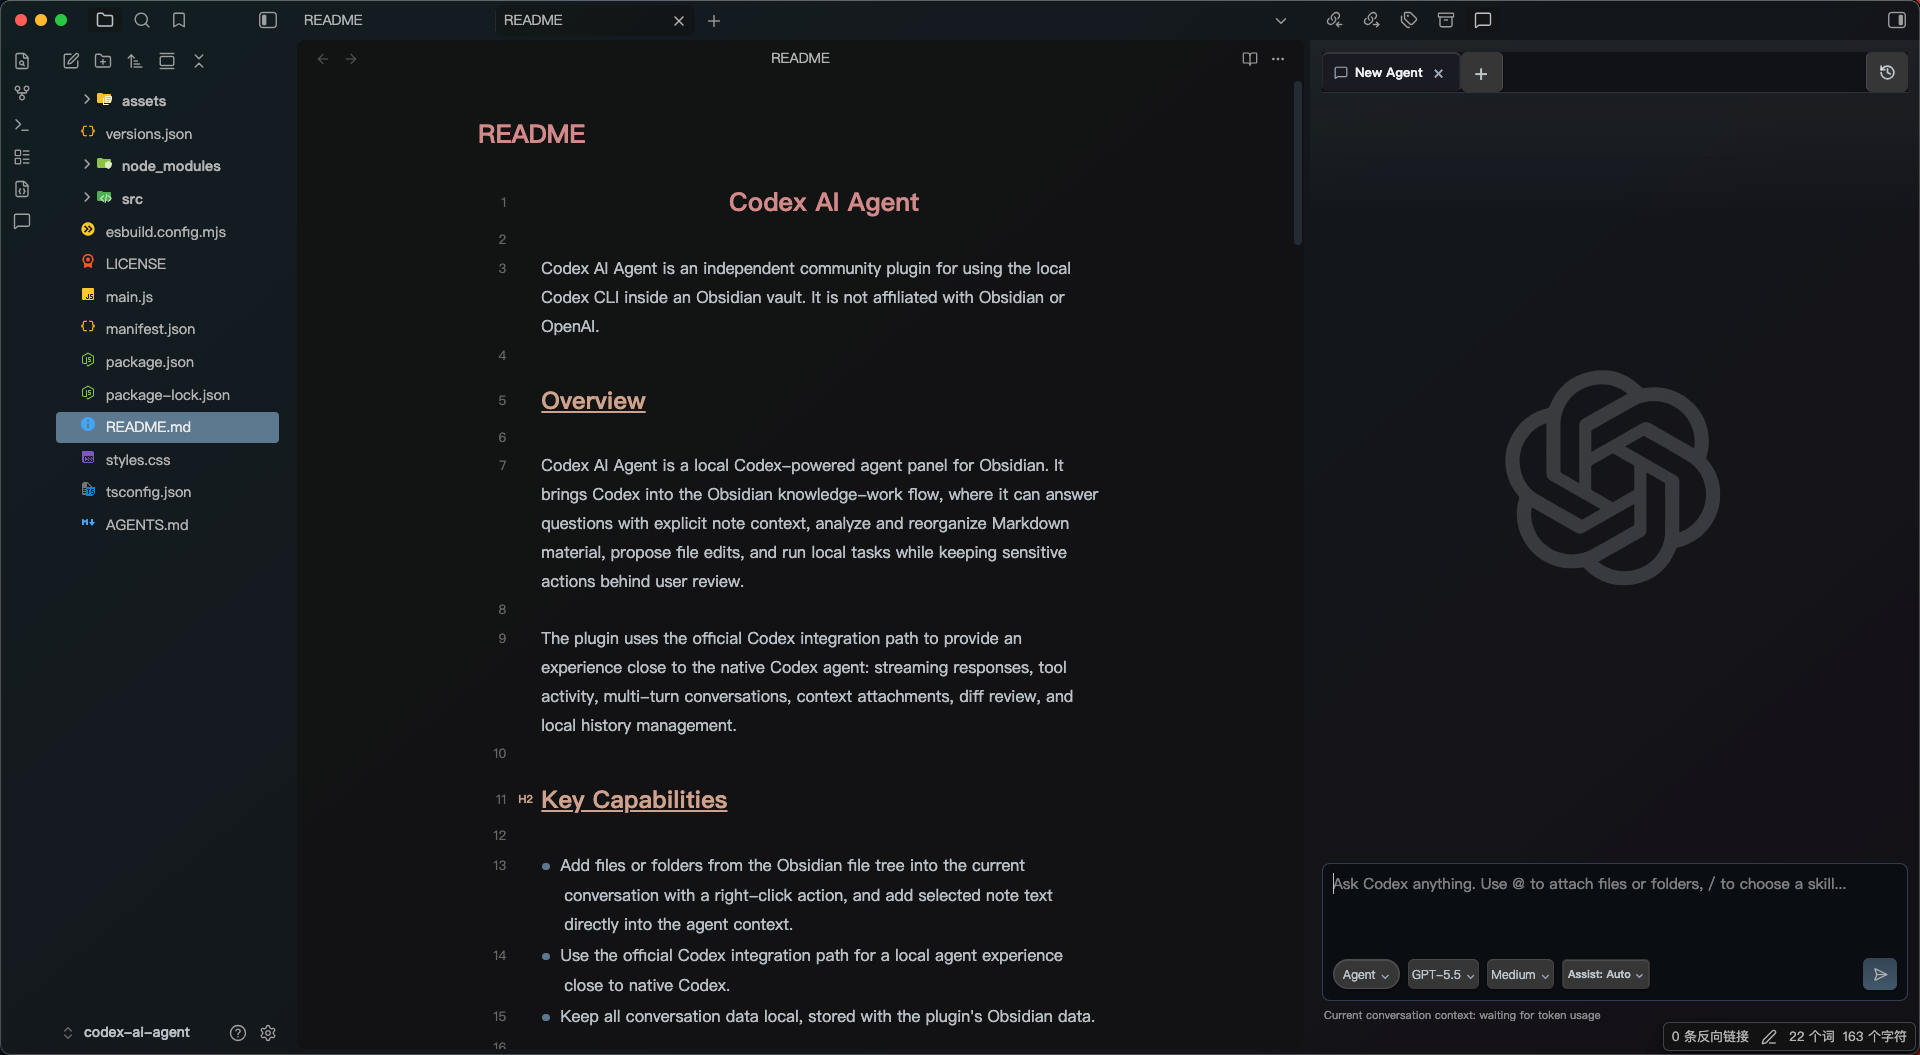This screenshot has height=1055, width=1920.
Task: Navigate back with the left arrow
Action: pos(323,59)
